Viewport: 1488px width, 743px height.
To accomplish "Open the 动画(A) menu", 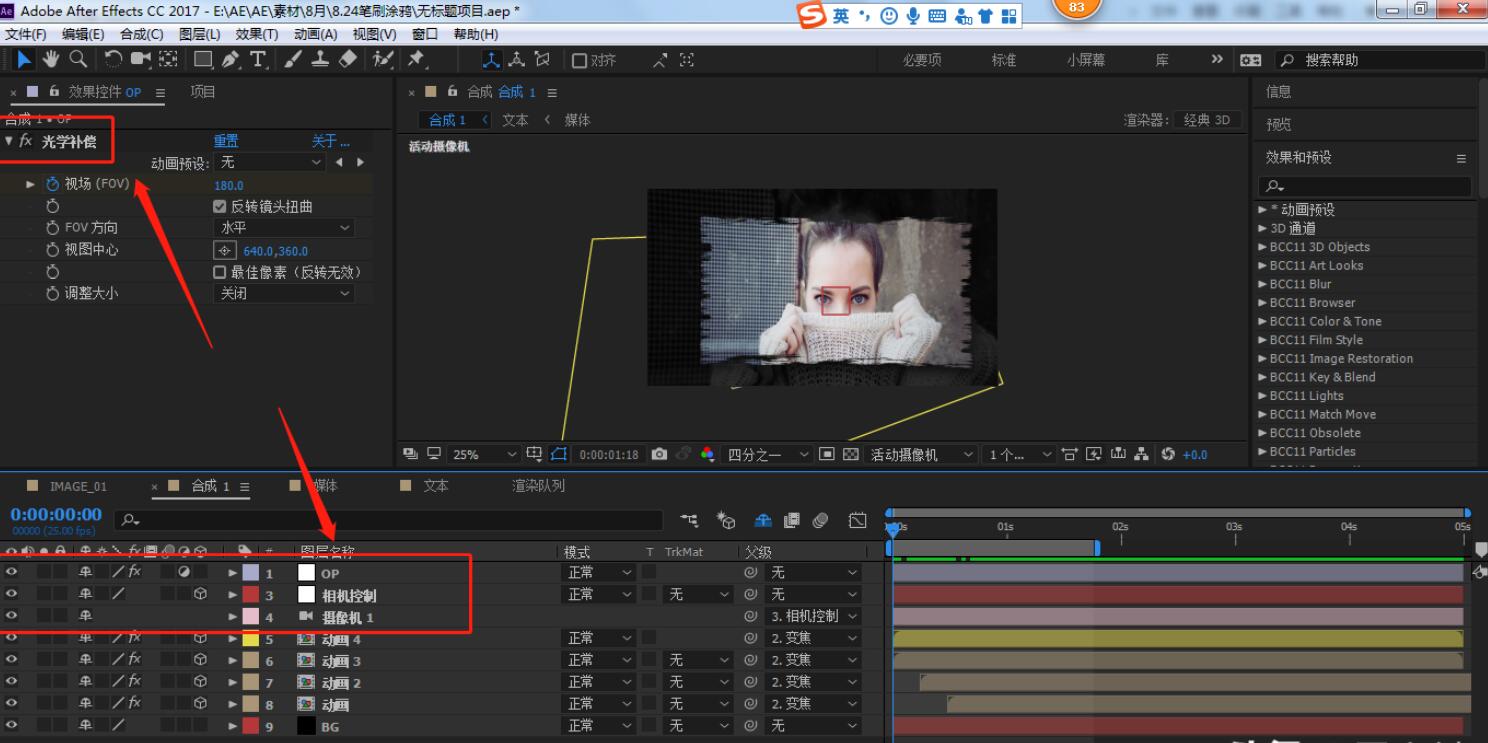I will point(316,34).
